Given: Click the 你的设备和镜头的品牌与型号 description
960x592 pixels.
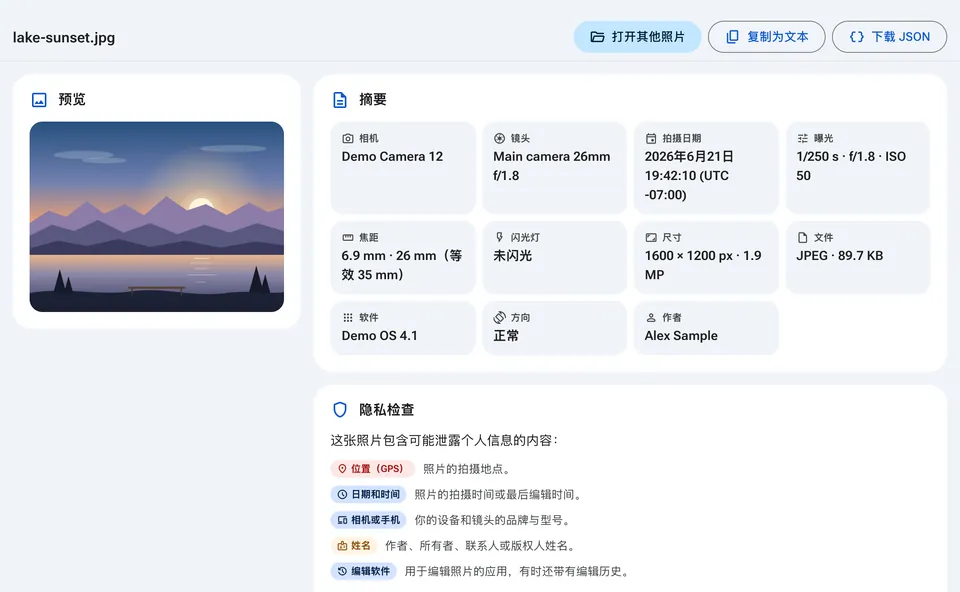Looking at the screenshot, I should point(492,520).
